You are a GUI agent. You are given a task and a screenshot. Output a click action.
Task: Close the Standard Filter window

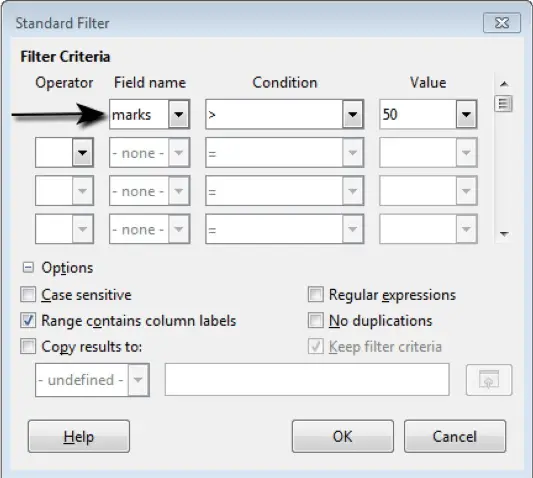(x=502, y=23)
